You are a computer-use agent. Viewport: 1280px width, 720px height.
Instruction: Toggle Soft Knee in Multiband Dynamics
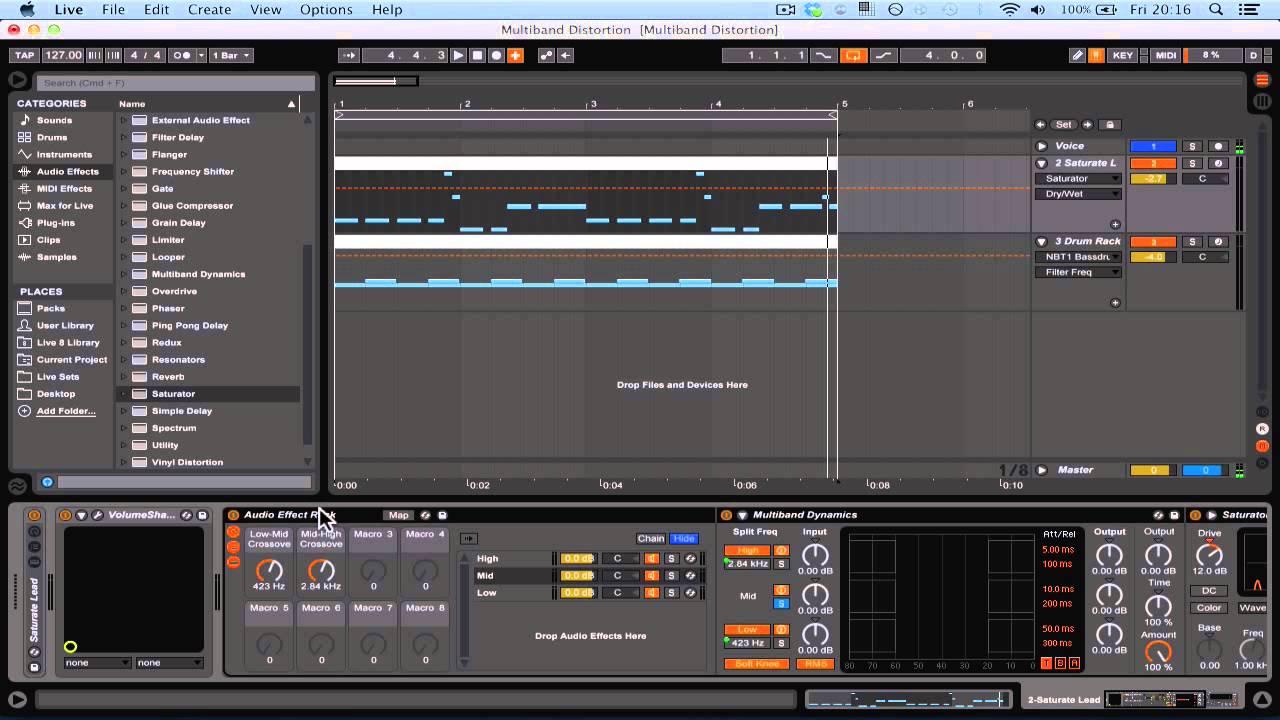point(757,664)
